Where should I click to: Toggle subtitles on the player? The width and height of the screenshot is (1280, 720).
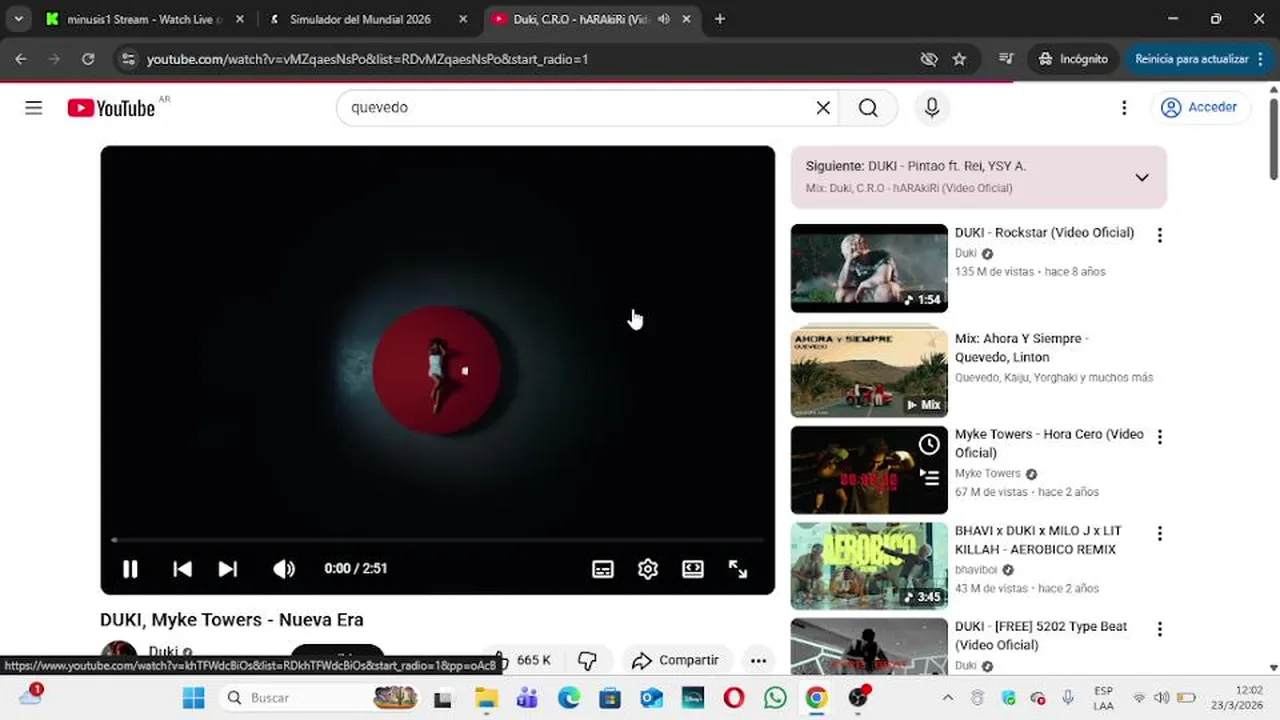[603, 569]
